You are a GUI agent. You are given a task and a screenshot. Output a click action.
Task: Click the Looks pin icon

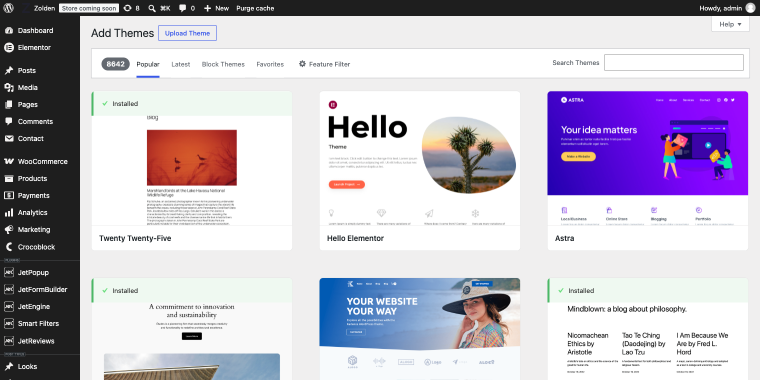click(x=9, y=366)
